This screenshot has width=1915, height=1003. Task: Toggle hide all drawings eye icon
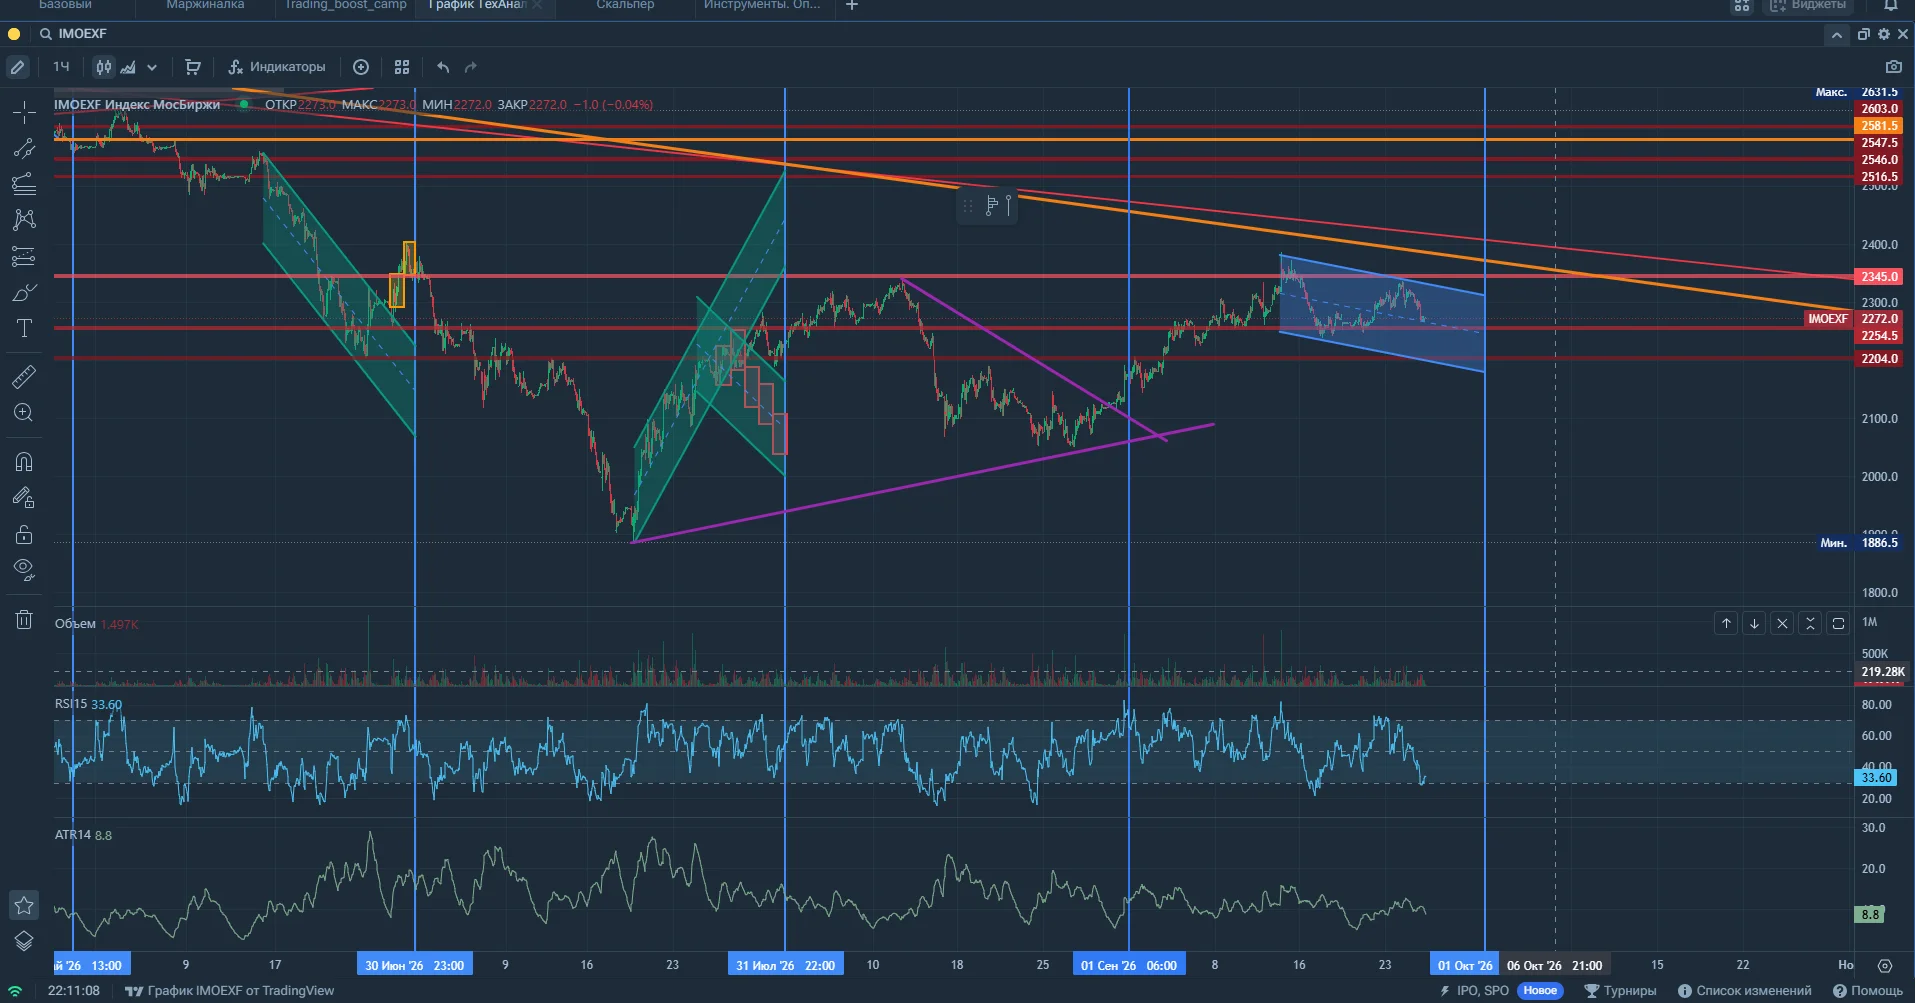click(x=24, y=571)
